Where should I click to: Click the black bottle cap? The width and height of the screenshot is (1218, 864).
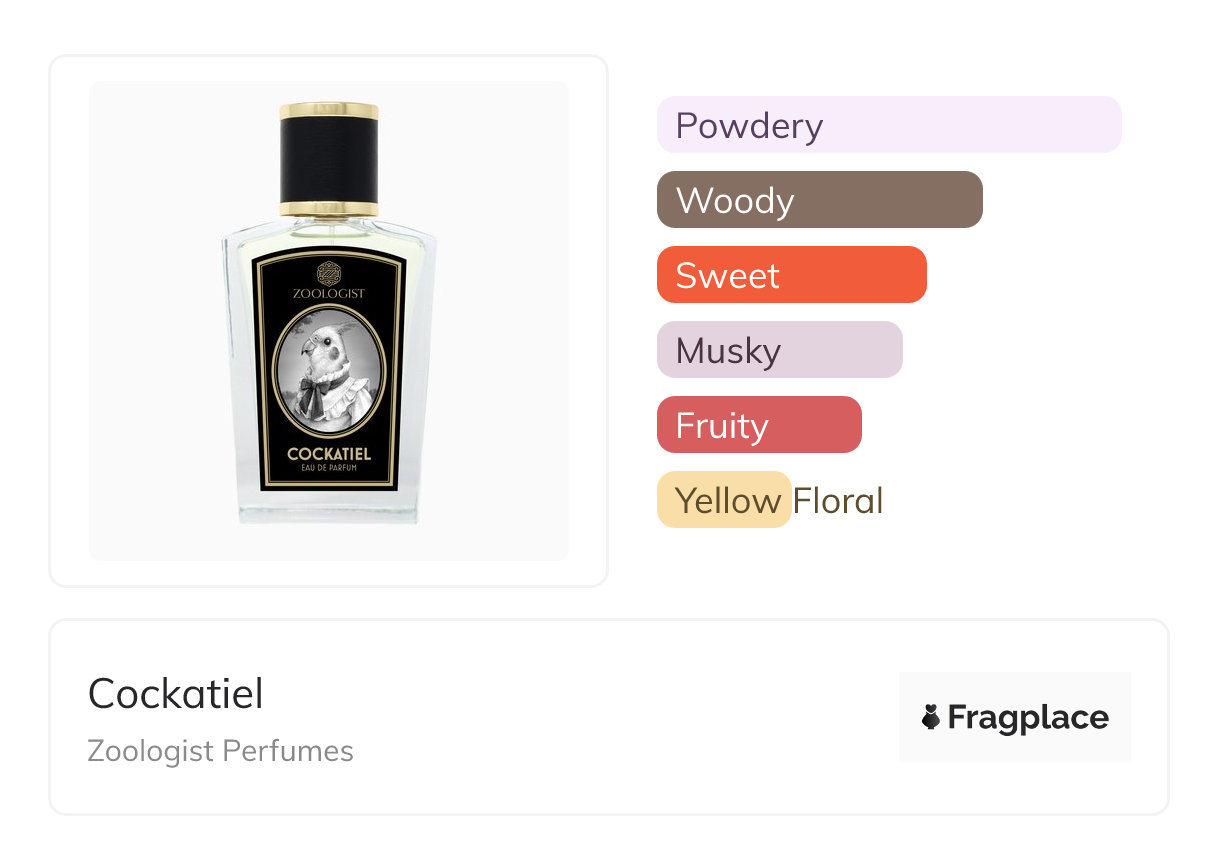pyautogui.click(x=329, y=158)
